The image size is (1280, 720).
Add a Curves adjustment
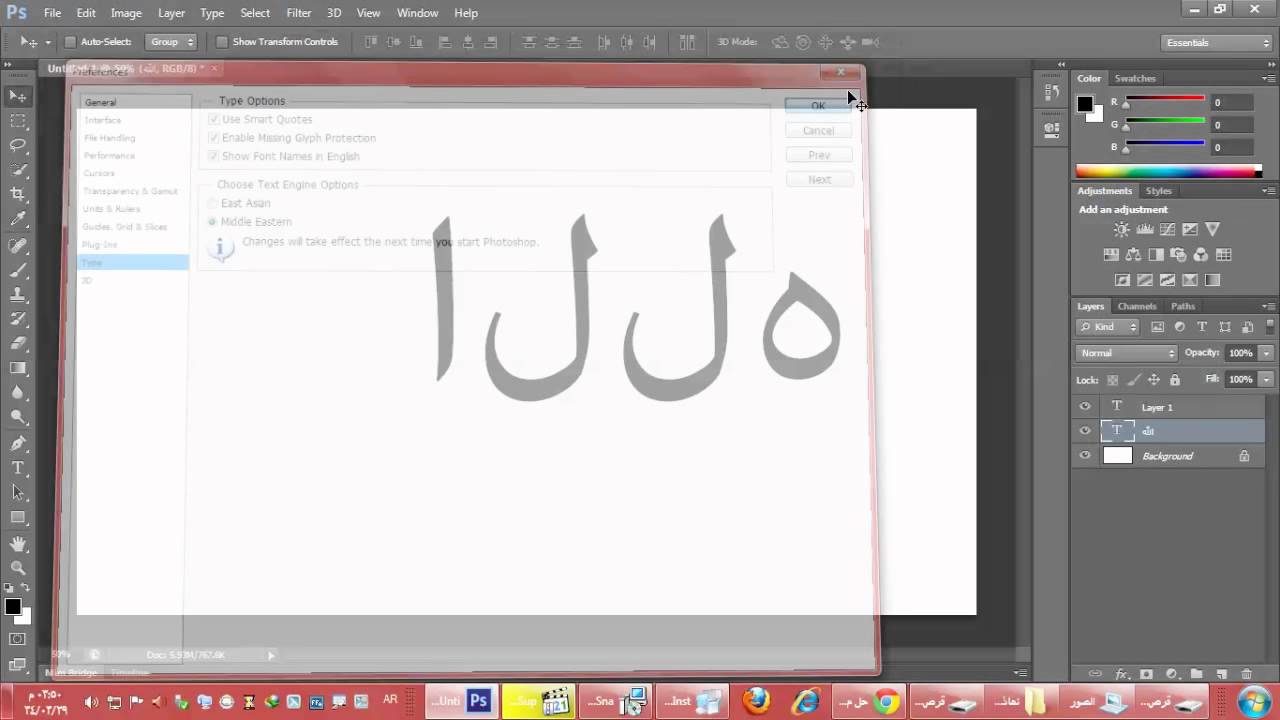(x=1167, y=230)
